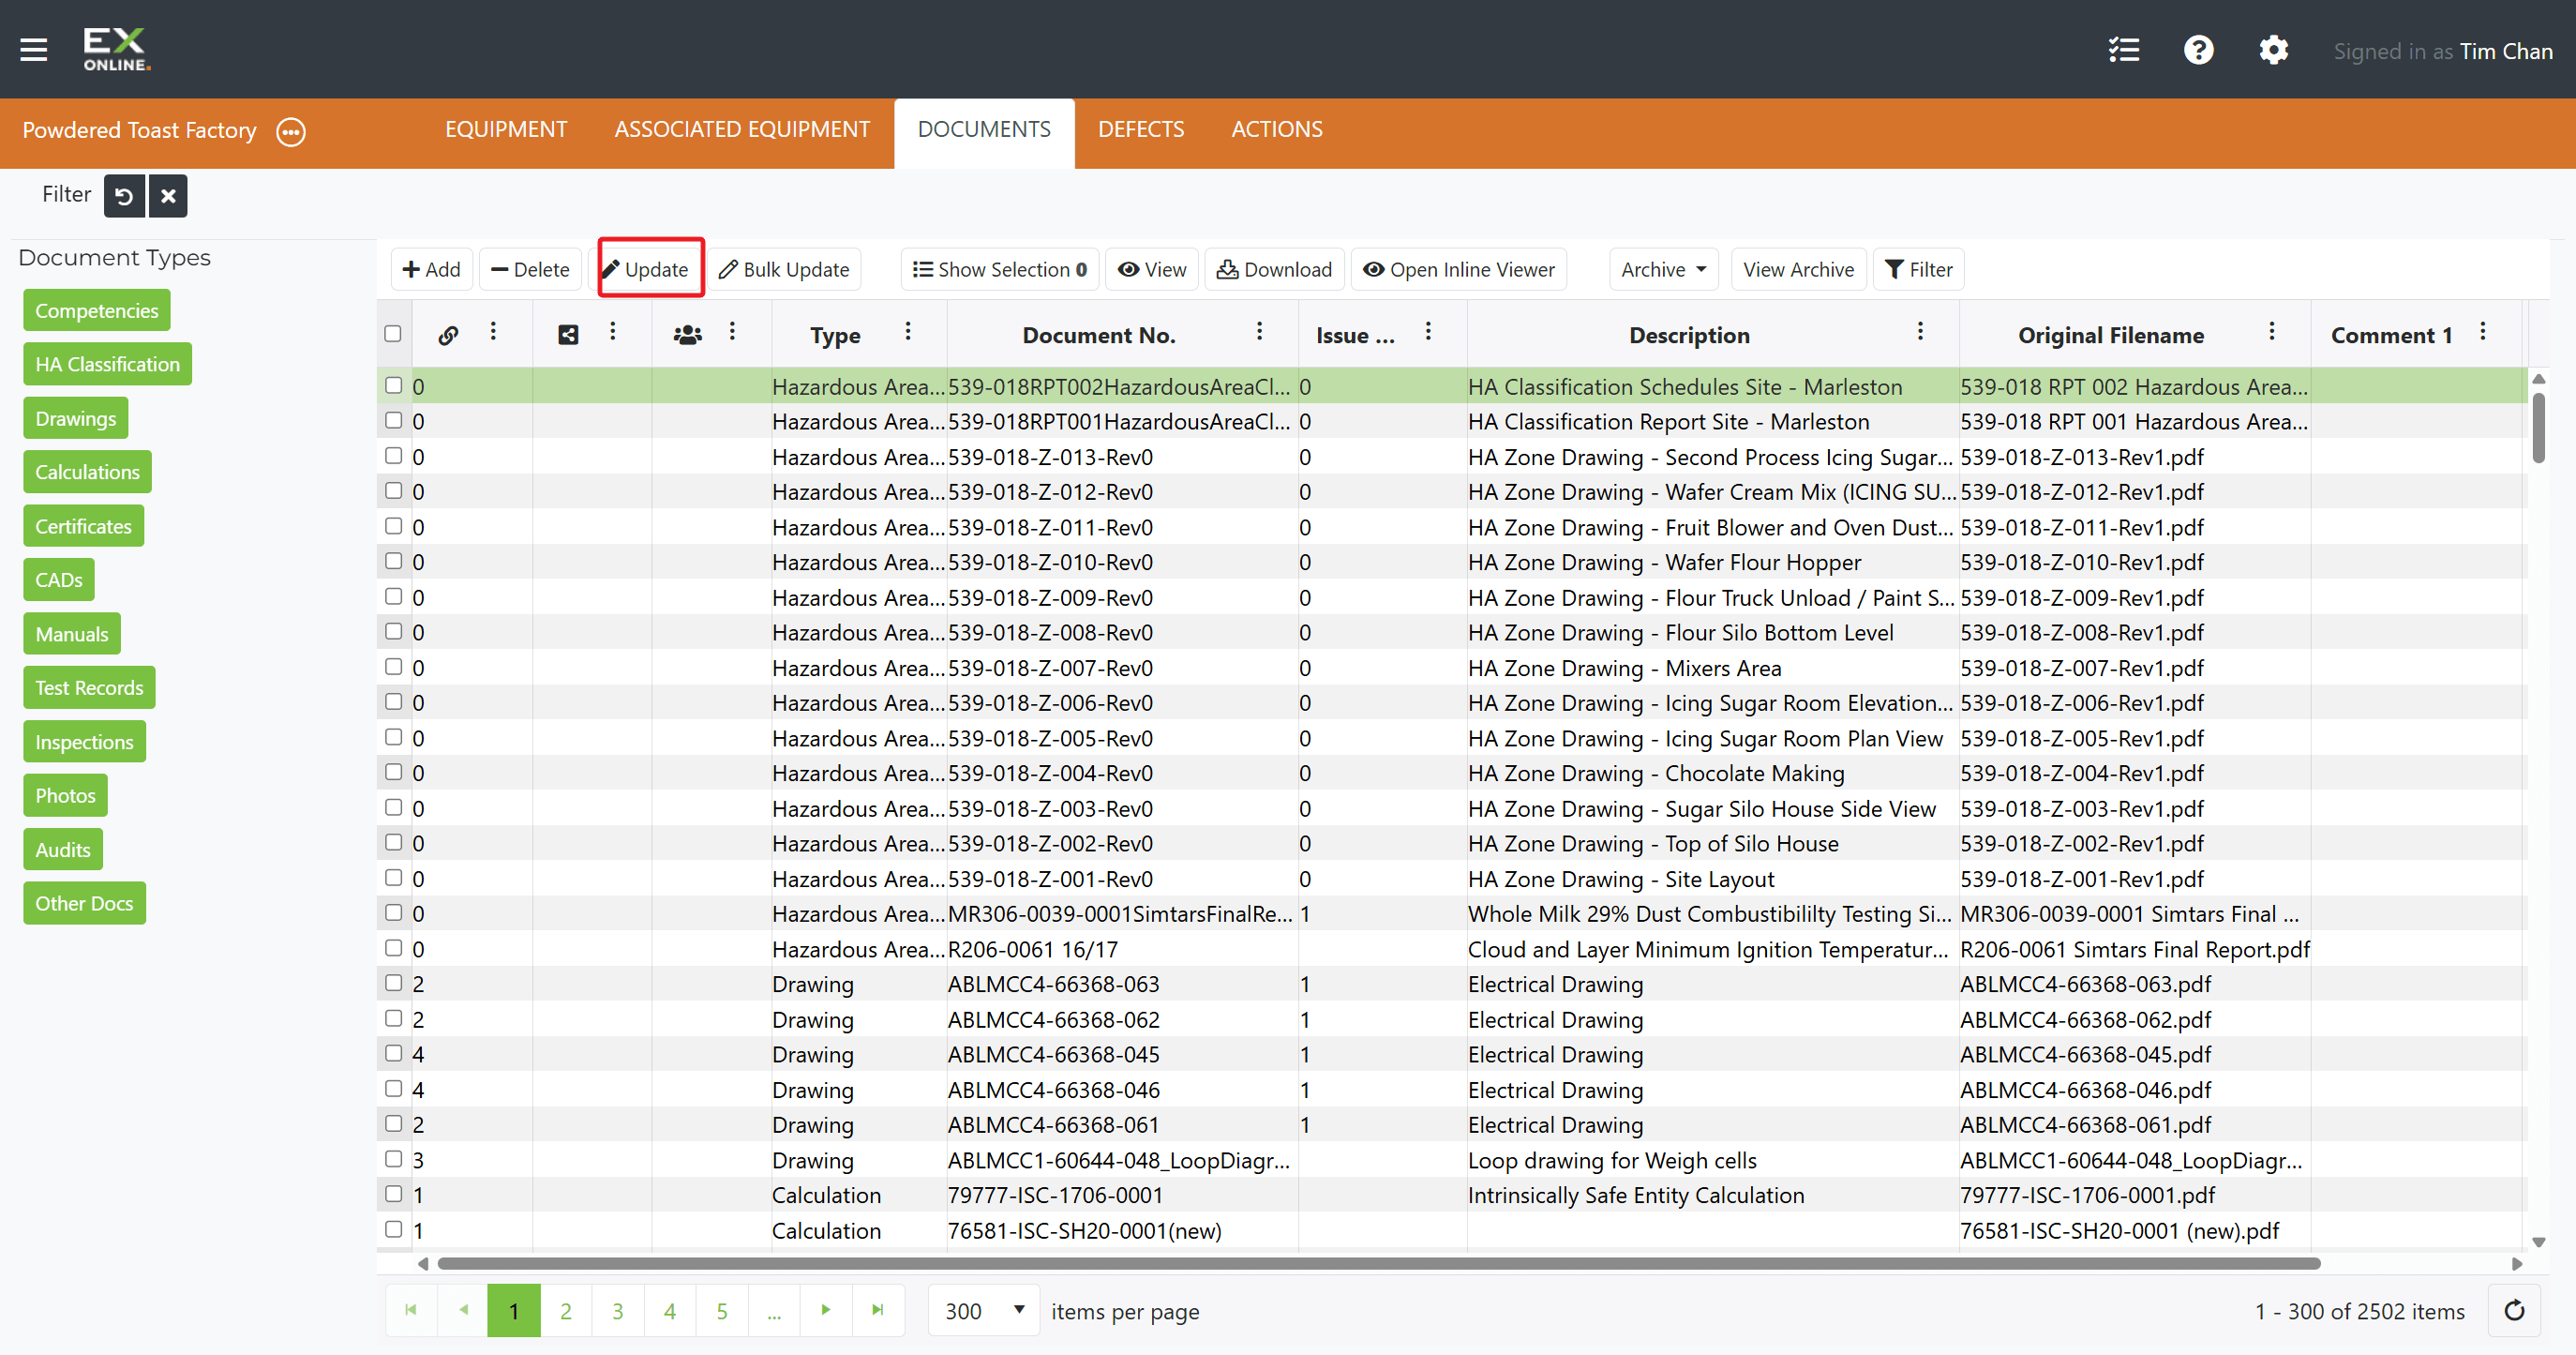
Task: Check row R206-0061 16/17
Action: point(394,947)
